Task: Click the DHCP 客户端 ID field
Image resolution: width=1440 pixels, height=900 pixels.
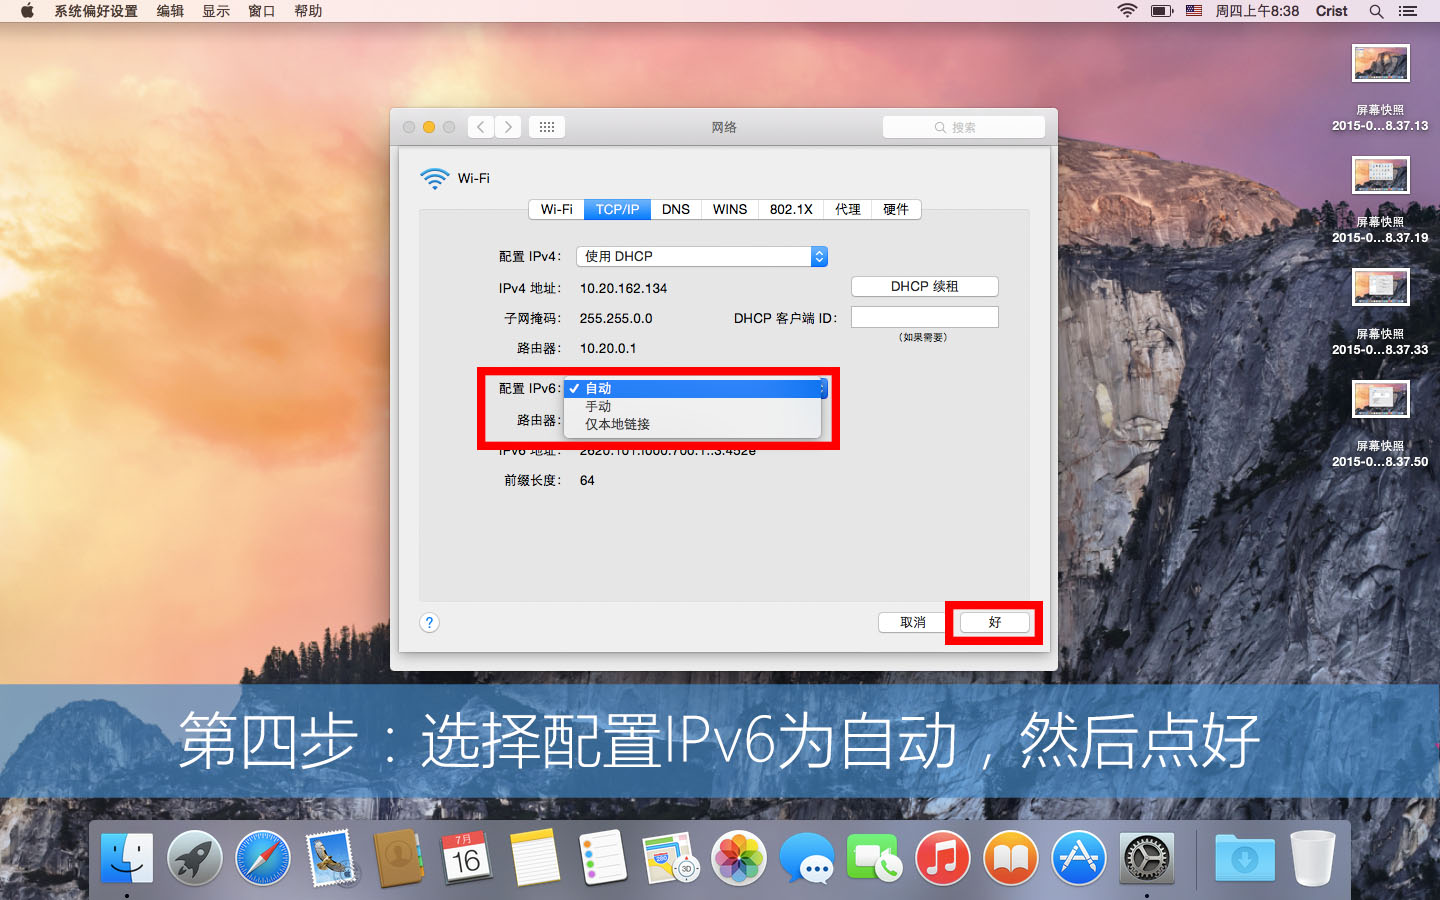Action: [x=924, y=317]
